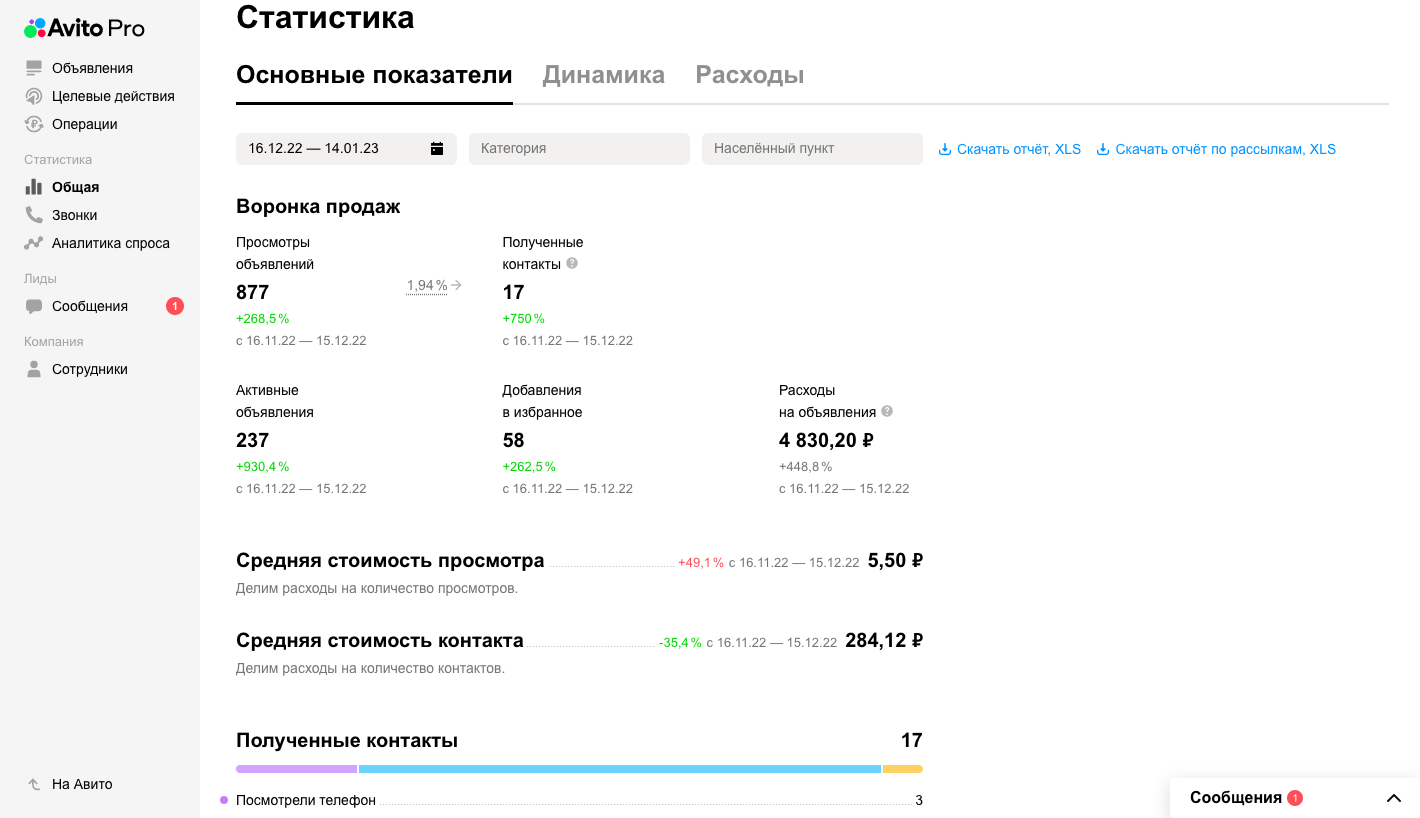Screen dimensions: 1420x818
Task: Open calendar icon in date range field
Action: point(437,148)
